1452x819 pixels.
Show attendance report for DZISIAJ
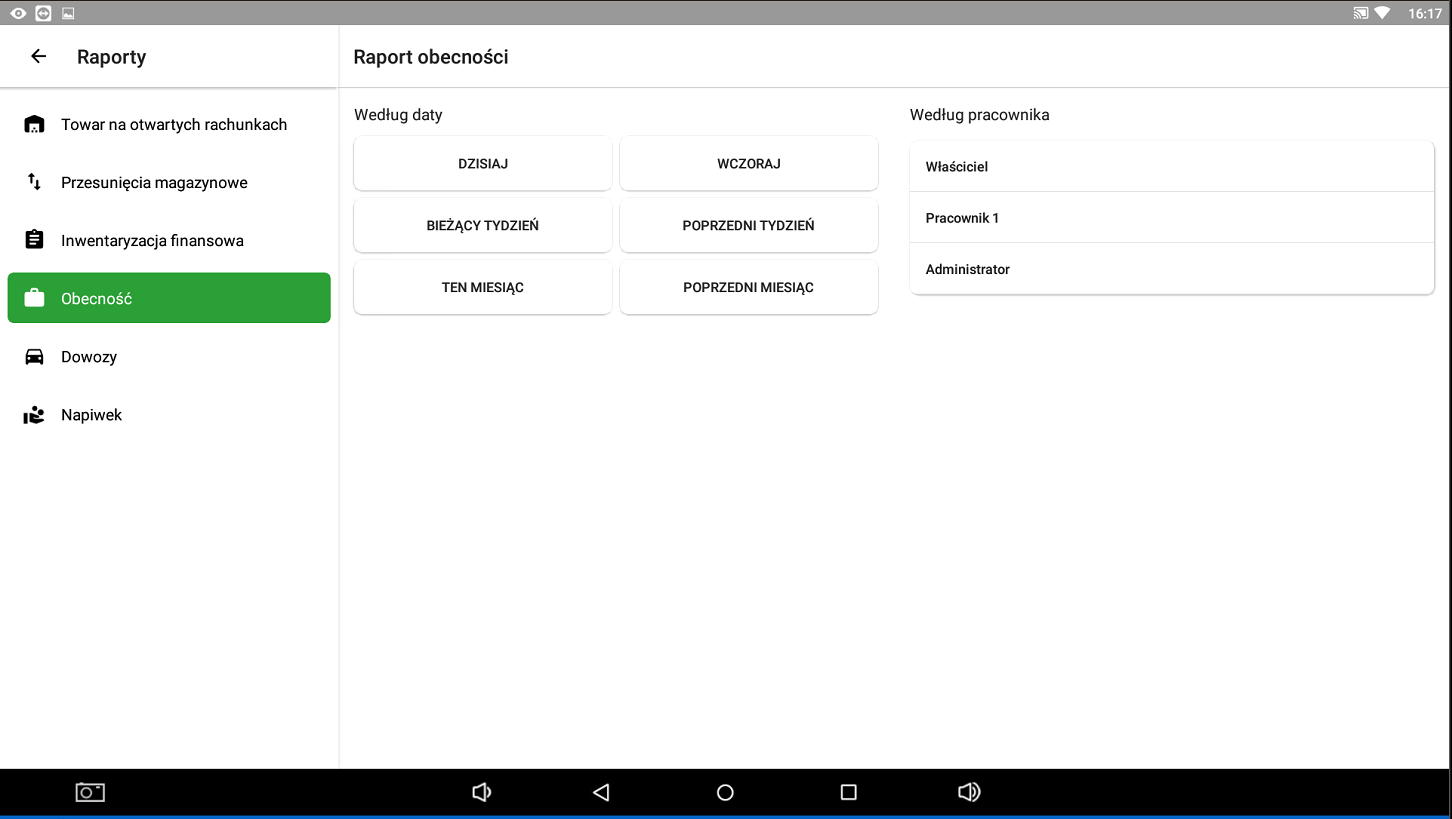point(483,164)
